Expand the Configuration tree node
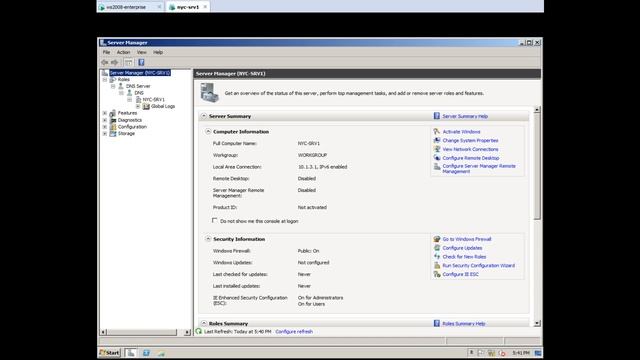This screenshot has width=640, height=360. coord(105,127)
